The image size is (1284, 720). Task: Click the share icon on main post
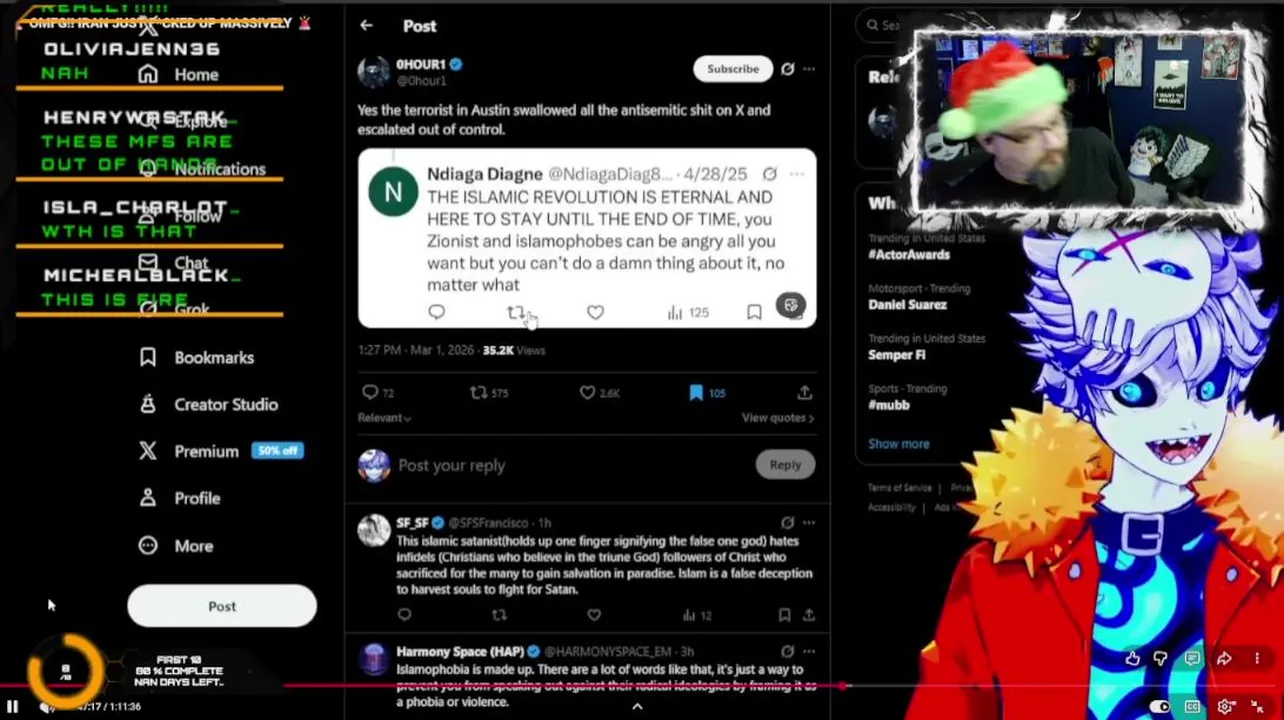click(805, 393)
